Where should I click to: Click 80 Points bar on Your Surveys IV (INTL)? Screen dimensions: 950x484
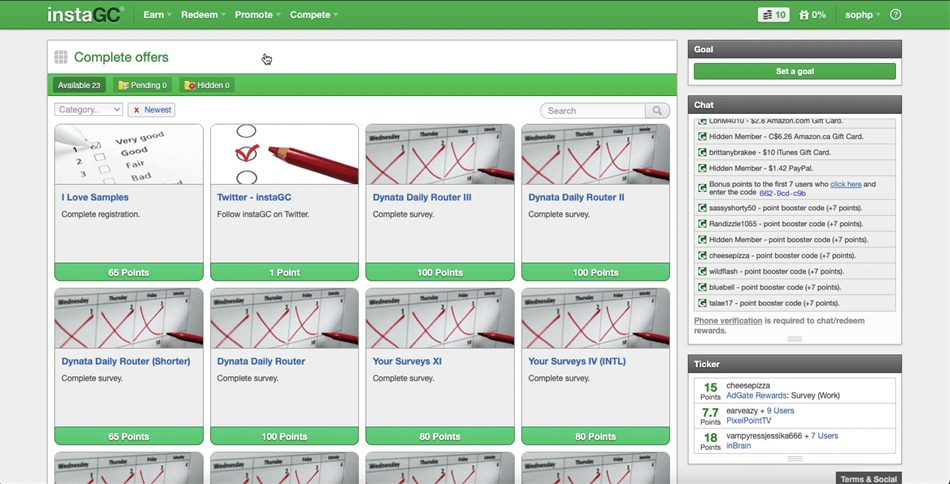(596, 436)
